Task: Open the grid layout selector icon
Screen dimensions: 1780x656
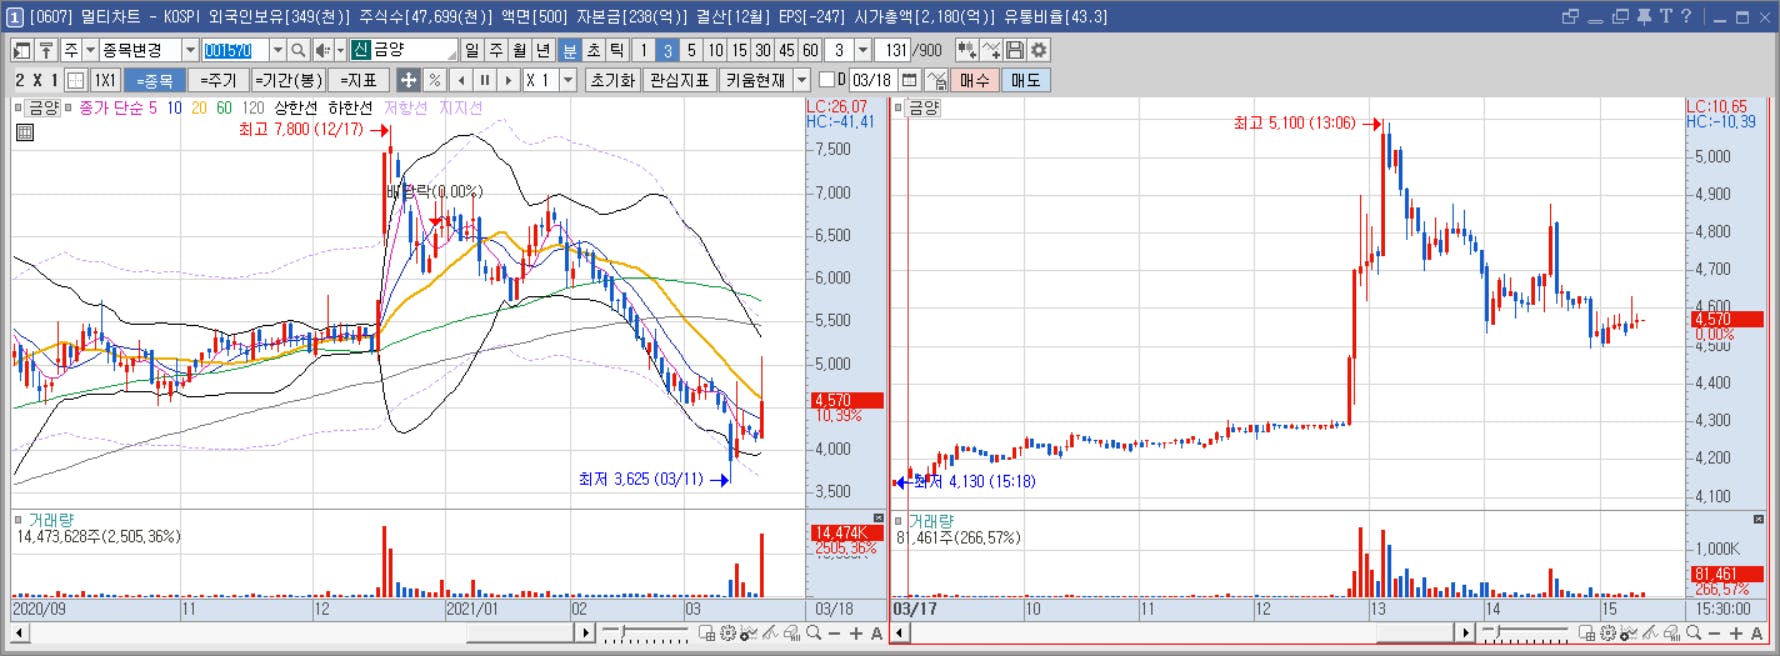Action: (x=75, y=80)
